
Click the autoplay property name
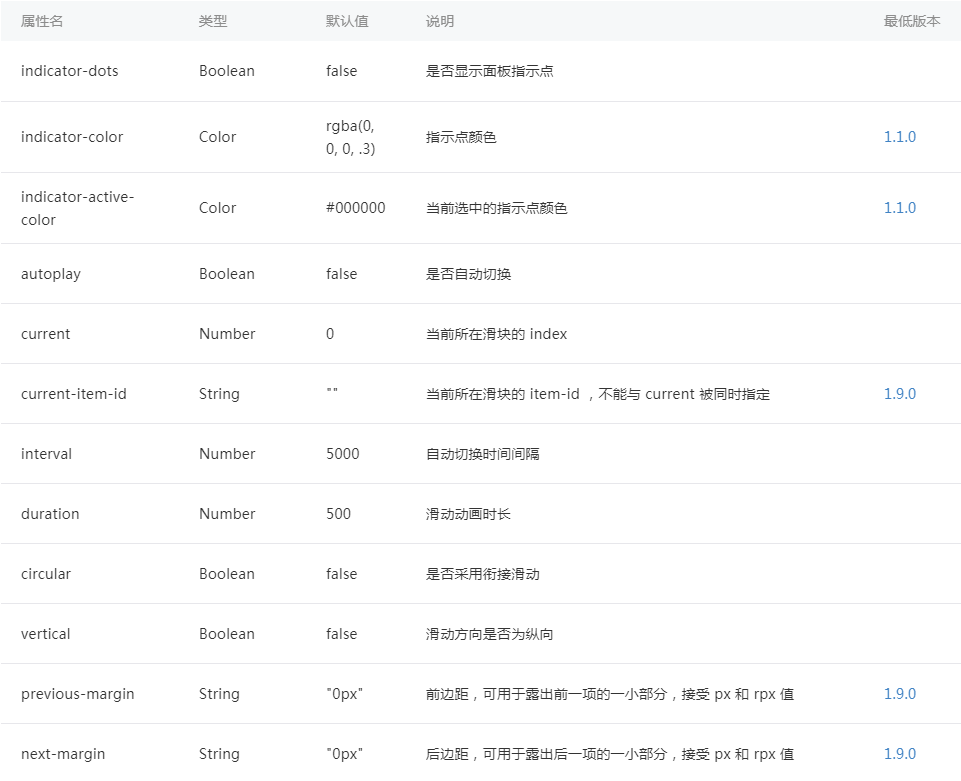click(x=50, y=274)
